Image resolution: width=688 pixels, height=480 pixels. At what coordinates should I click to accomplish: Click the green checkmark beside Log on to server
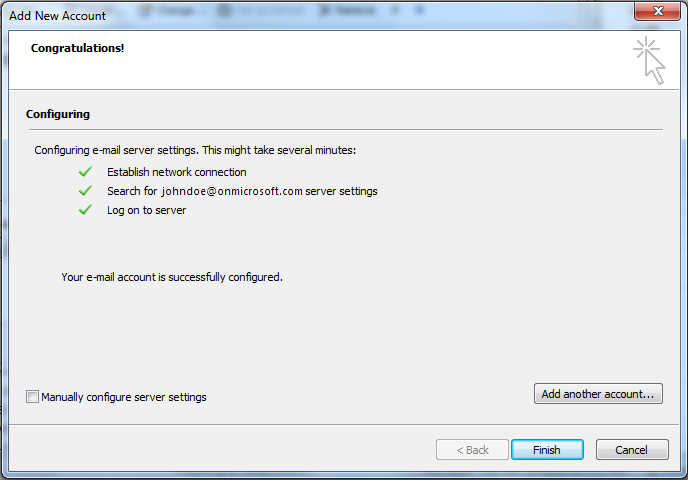(85, 210)
